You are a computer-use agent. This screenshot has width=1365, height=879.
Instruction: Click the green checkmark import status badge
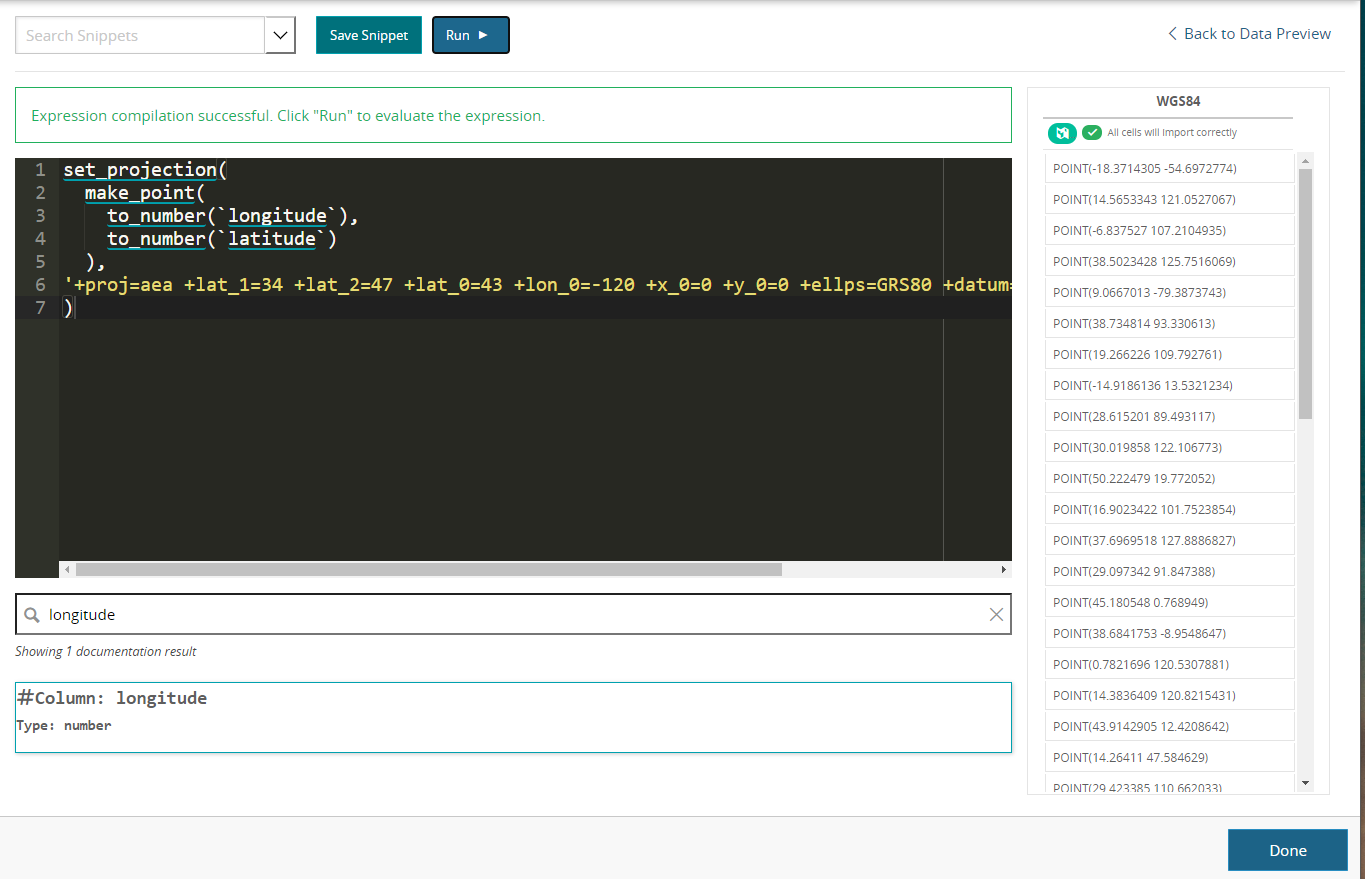[x=1092, y=132]
